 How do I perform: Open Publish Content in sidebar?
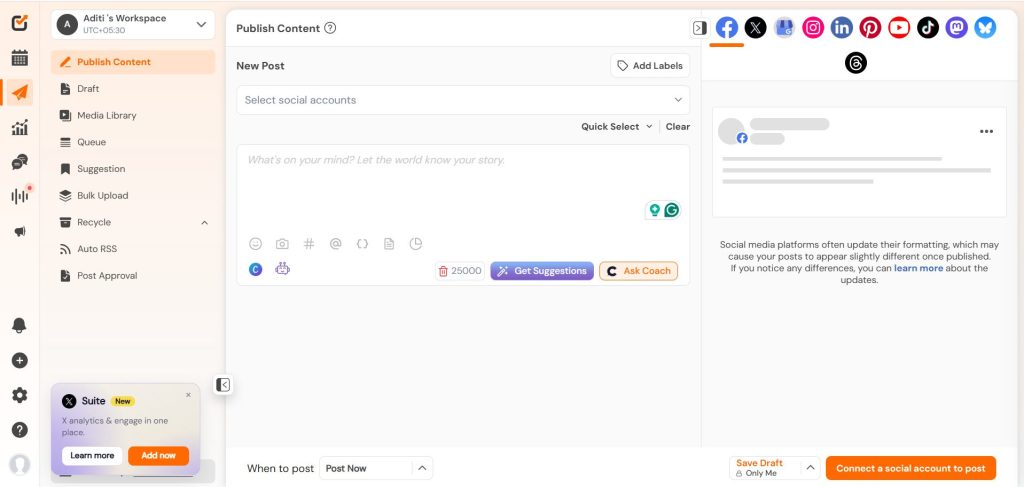tap(133, 62)
